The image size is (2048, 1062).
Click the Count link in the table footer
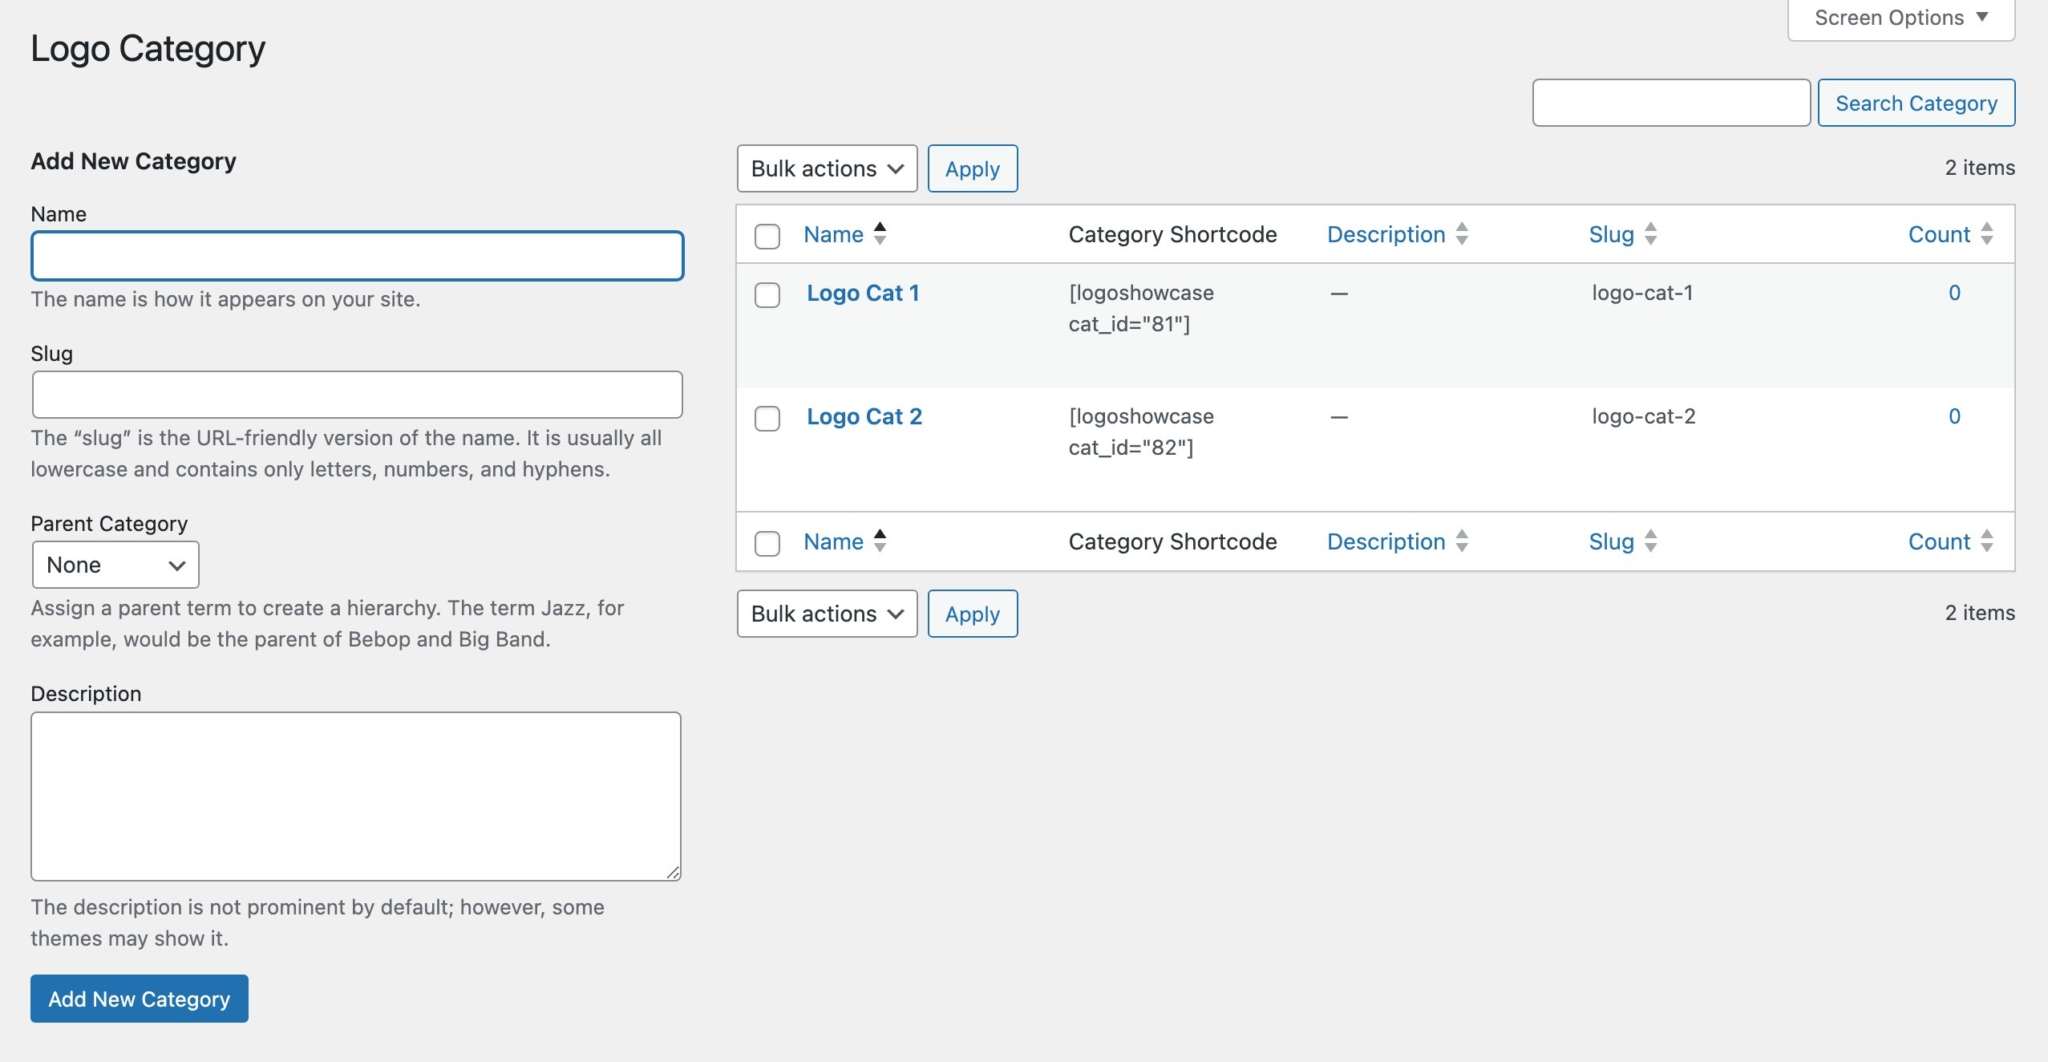[1939, 541]
